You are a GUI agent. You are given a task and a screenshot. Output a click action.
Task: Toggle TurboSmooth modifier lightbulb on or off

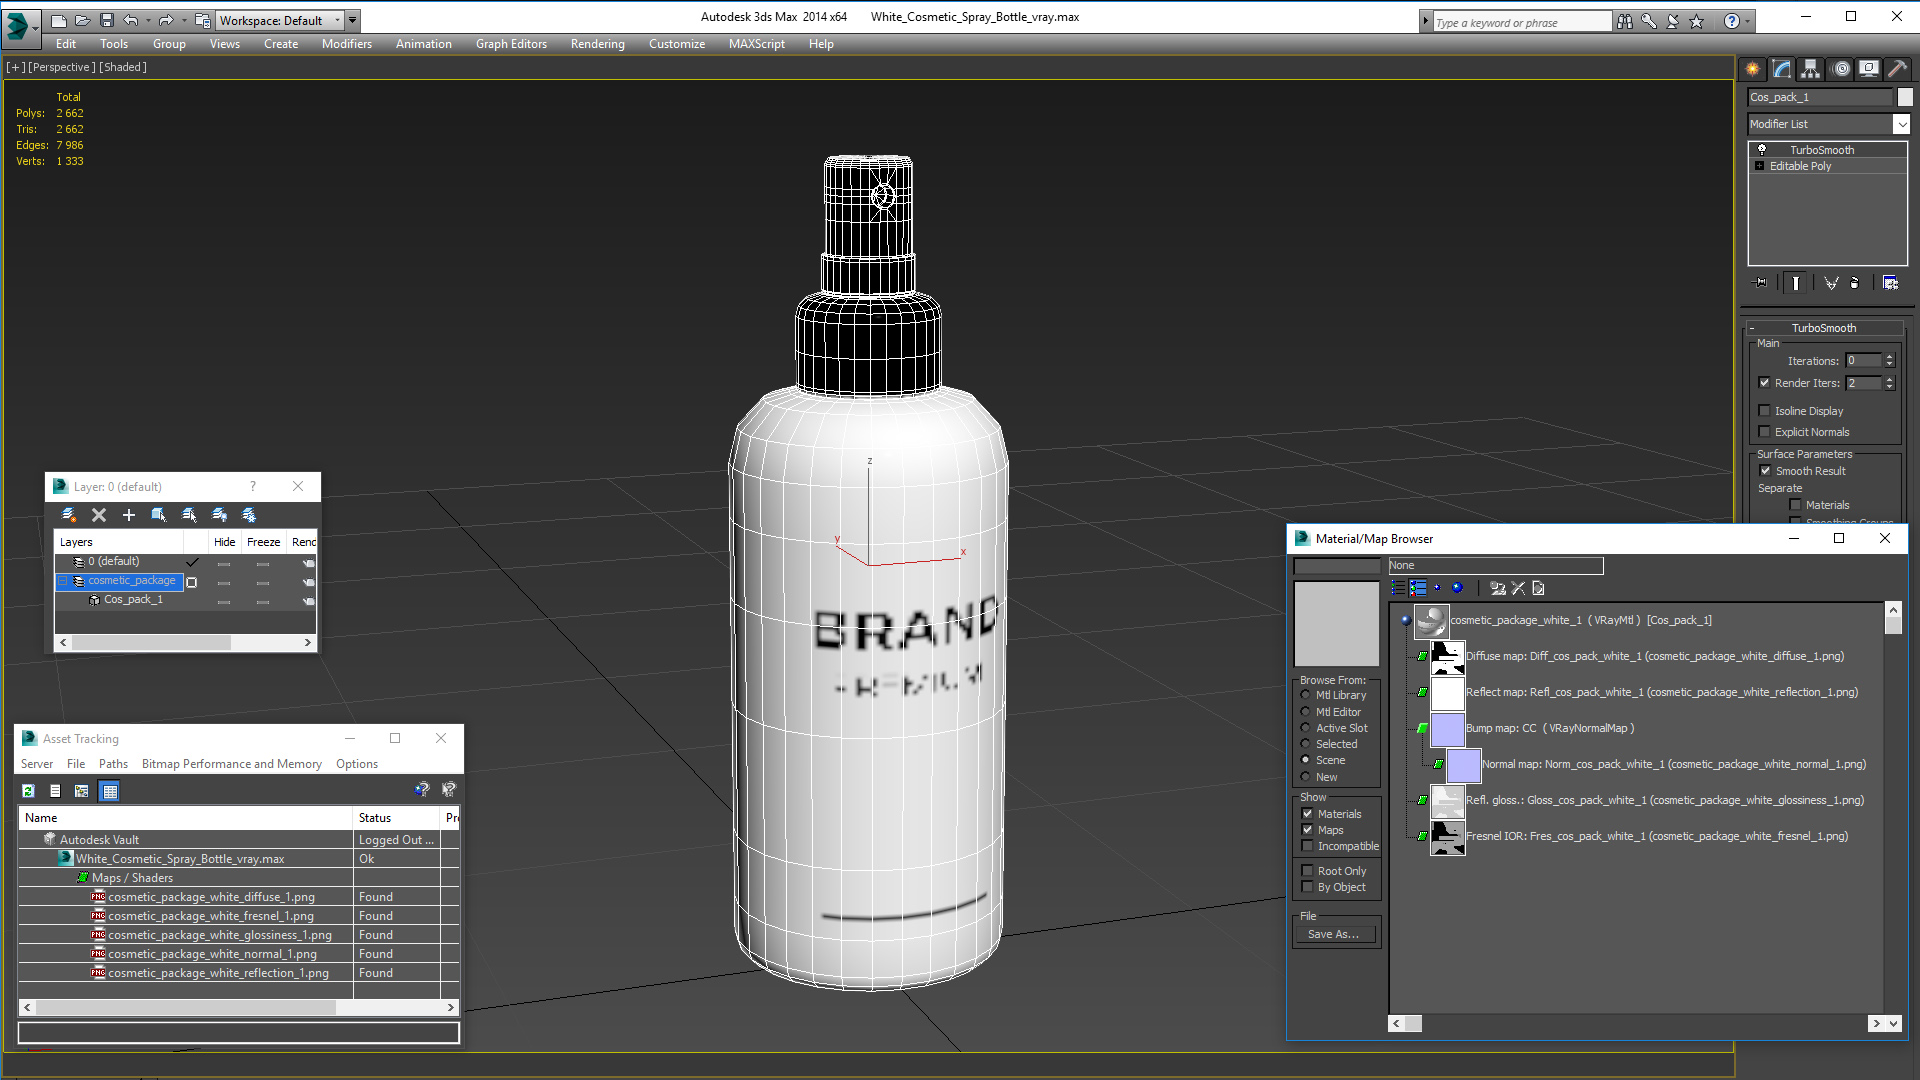point(1762,150)
